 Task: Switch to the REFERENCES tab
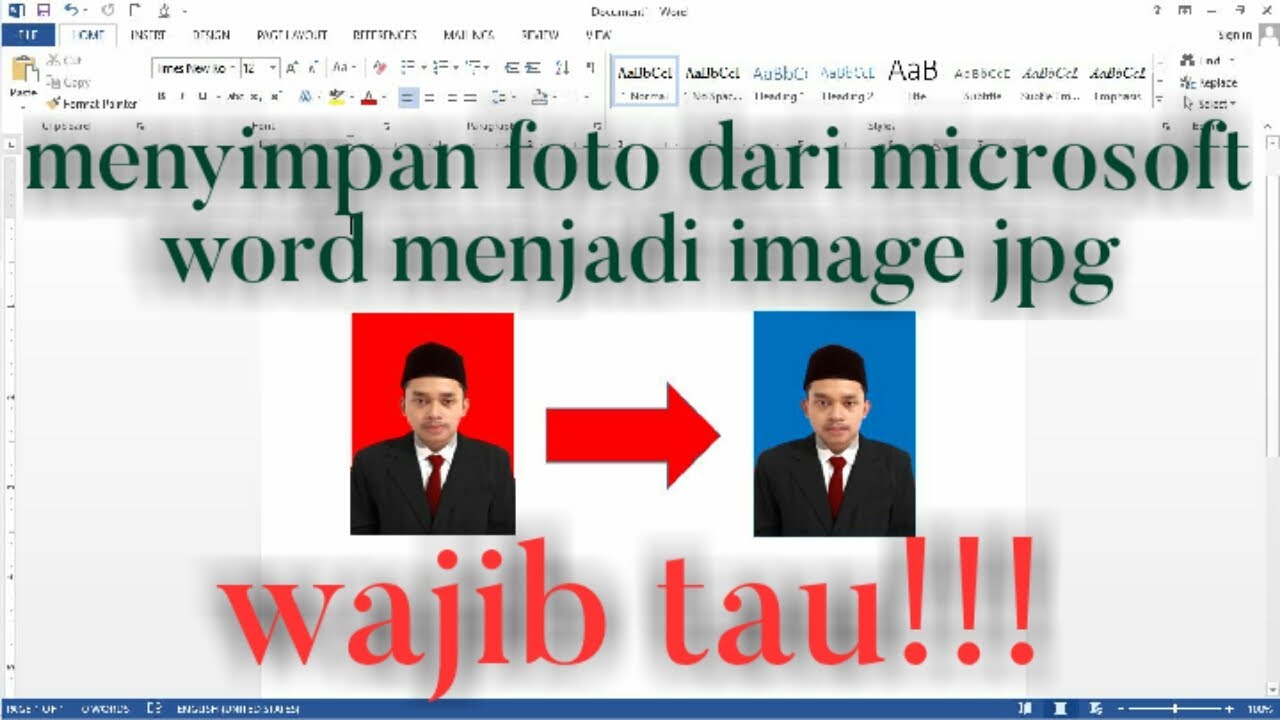point(387,34)
